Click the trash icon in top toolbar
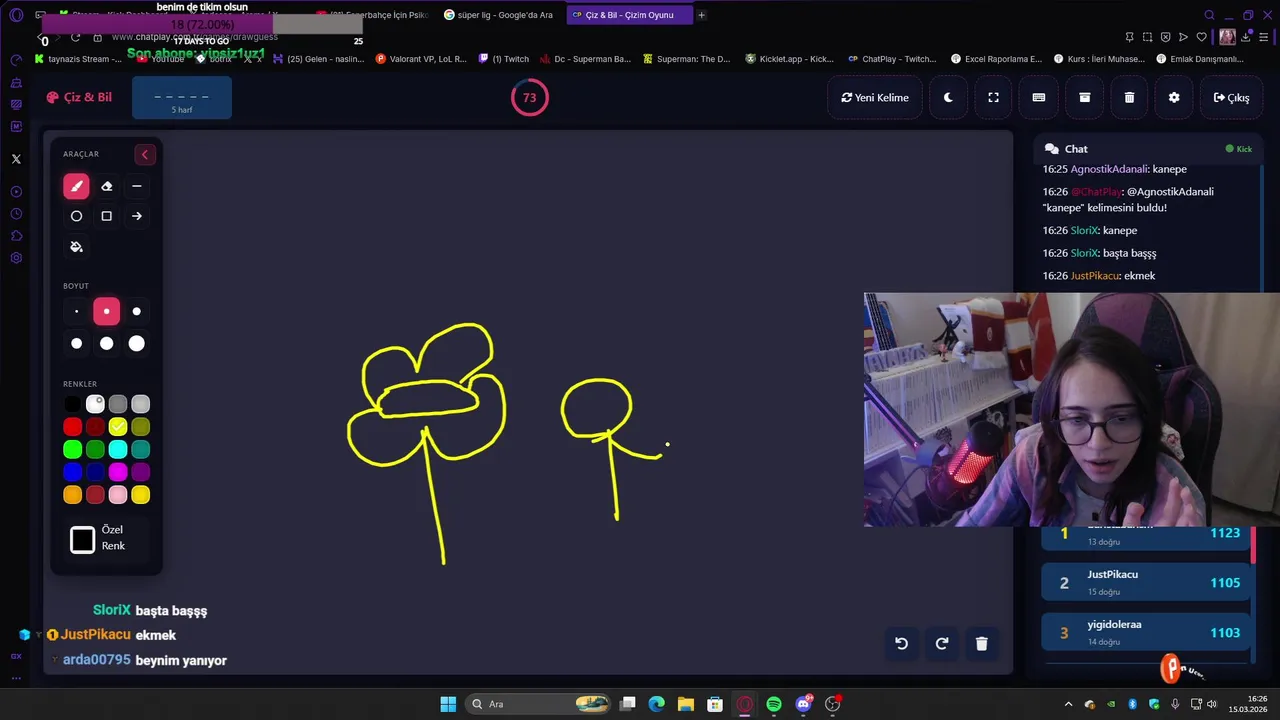Viewport: 1280px width, 720px height. click(1129, 98)
